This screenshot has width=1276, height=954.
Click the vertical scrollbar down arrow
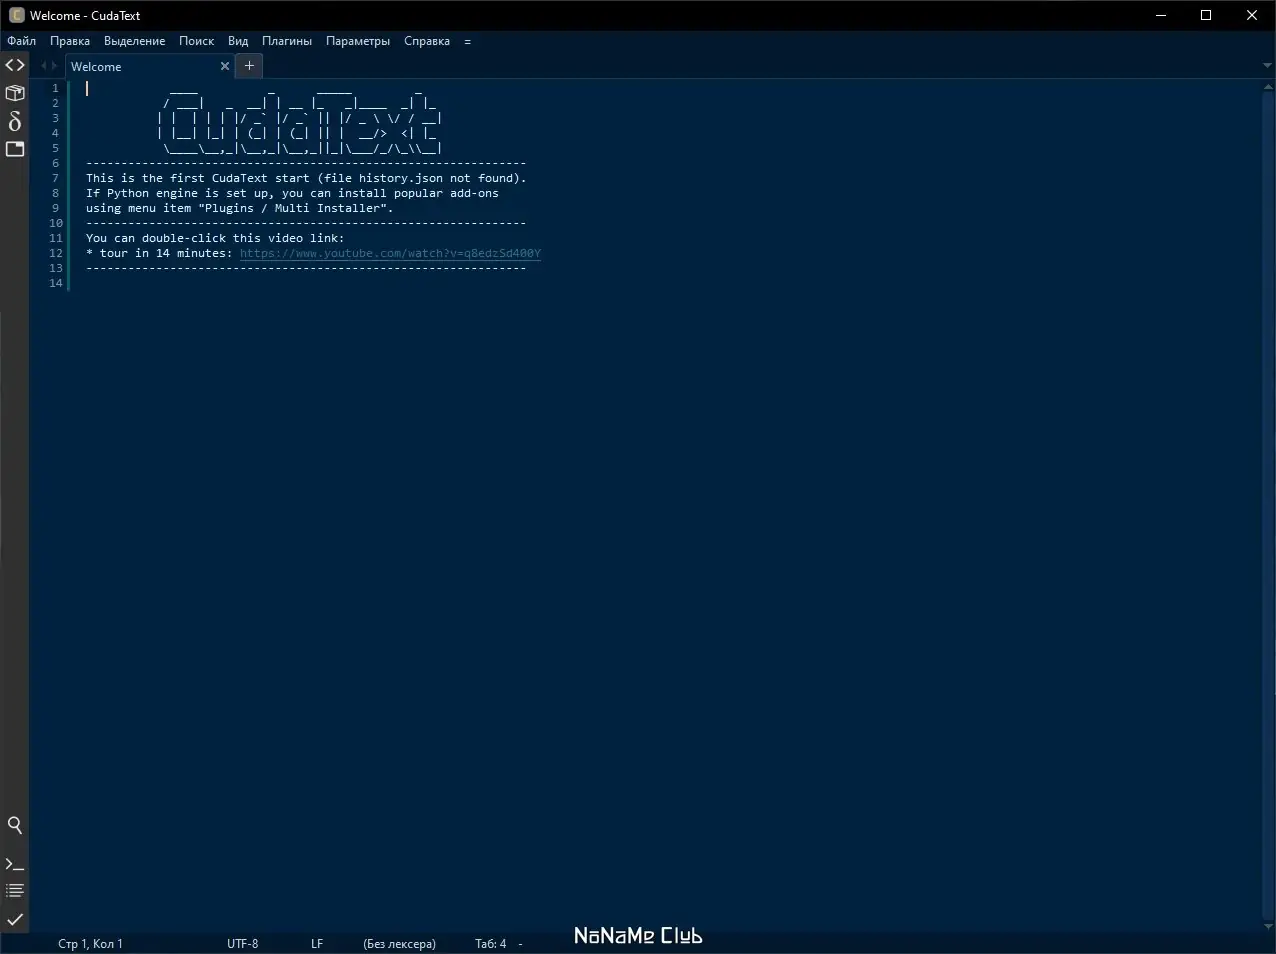pos(1268,927)
